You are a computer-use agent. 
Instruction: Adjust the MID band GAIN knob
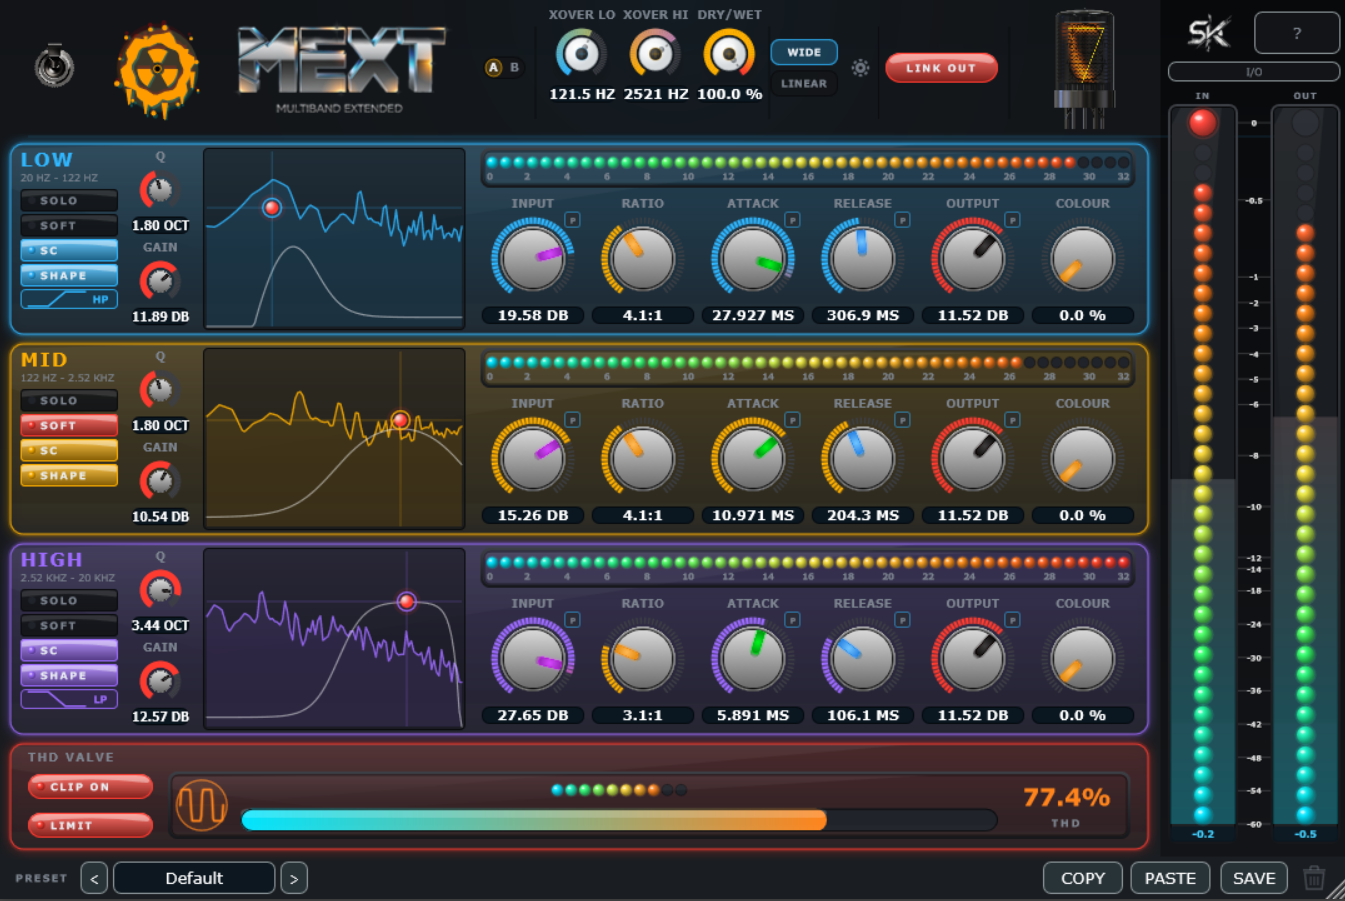(x=160, y=481)
